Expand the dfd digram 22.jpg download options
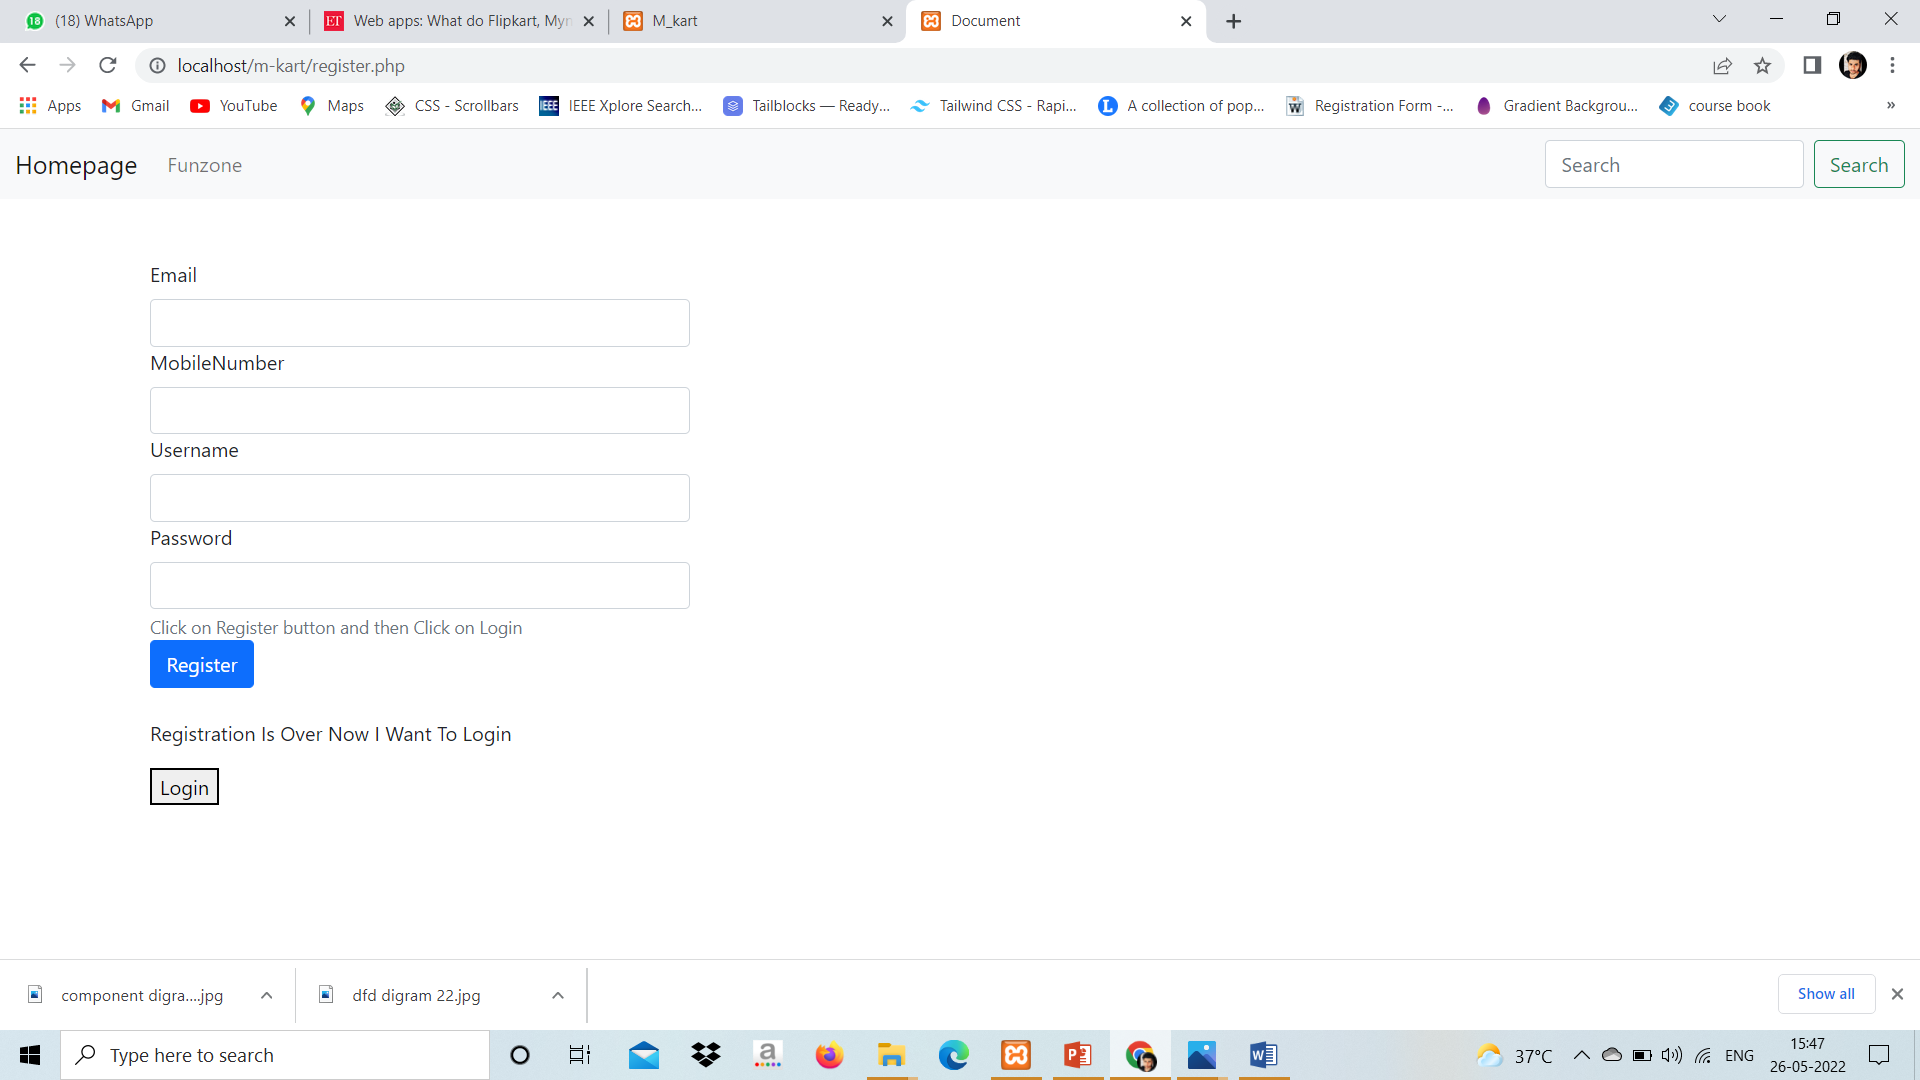The width and height of the screenshot is (1920, 1080). [x=557, y=995]
